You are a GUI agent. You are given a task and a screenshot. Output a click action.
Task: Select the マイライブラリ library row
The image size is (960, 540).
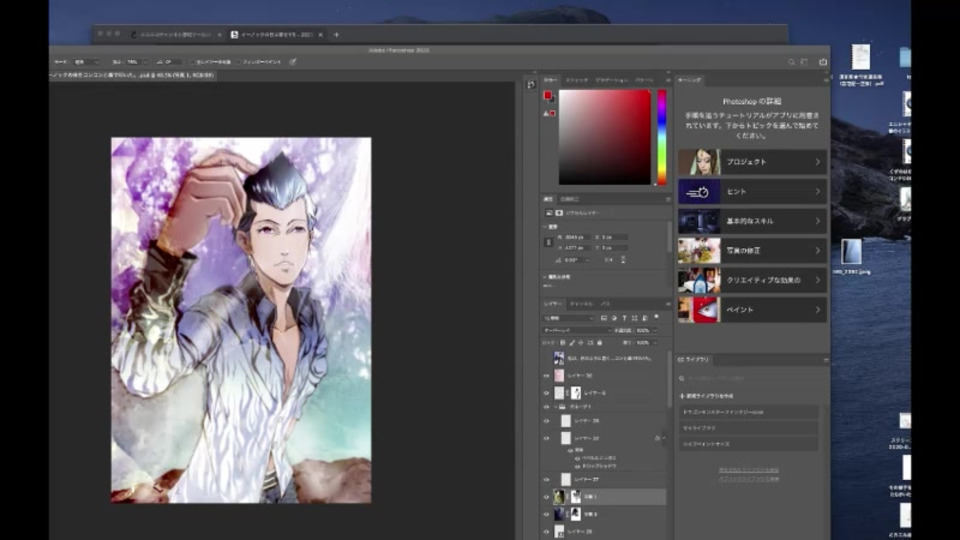point(749,428)
